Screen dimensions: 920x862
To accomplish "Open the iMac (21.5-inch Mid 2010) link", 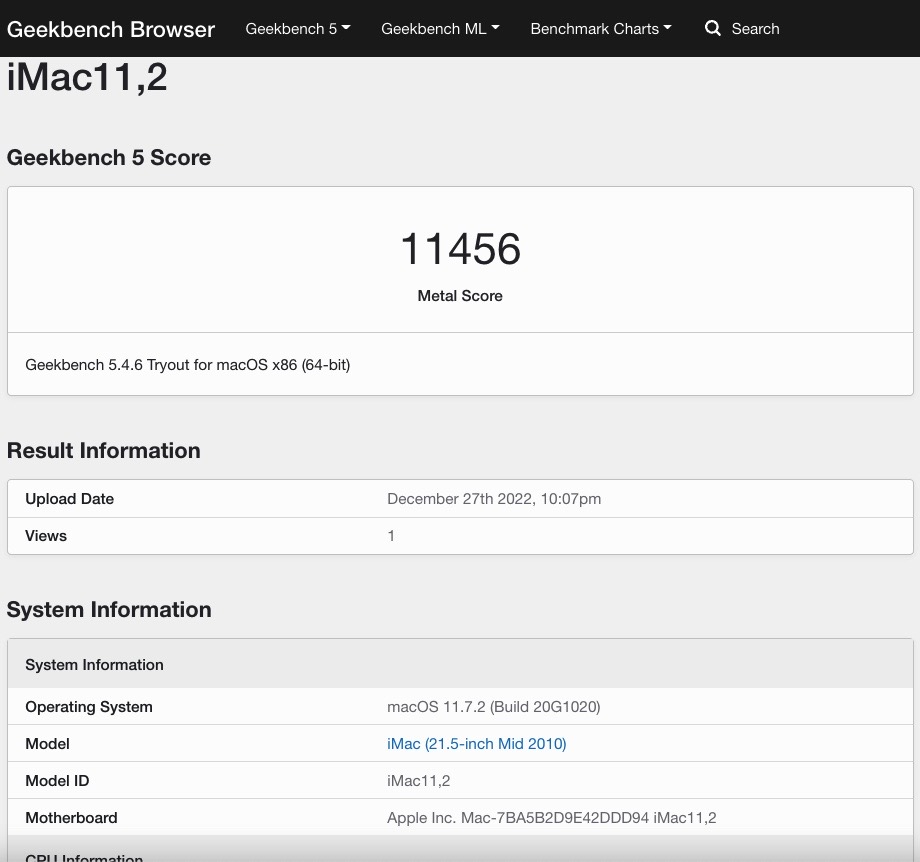I will click(476, 743).
